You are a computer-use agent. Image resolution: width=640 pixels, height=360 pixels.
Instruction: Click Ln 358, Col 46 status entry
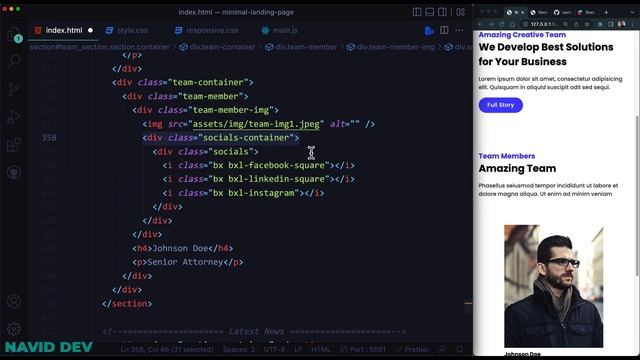pyautogui.click(x=167, y=349)
